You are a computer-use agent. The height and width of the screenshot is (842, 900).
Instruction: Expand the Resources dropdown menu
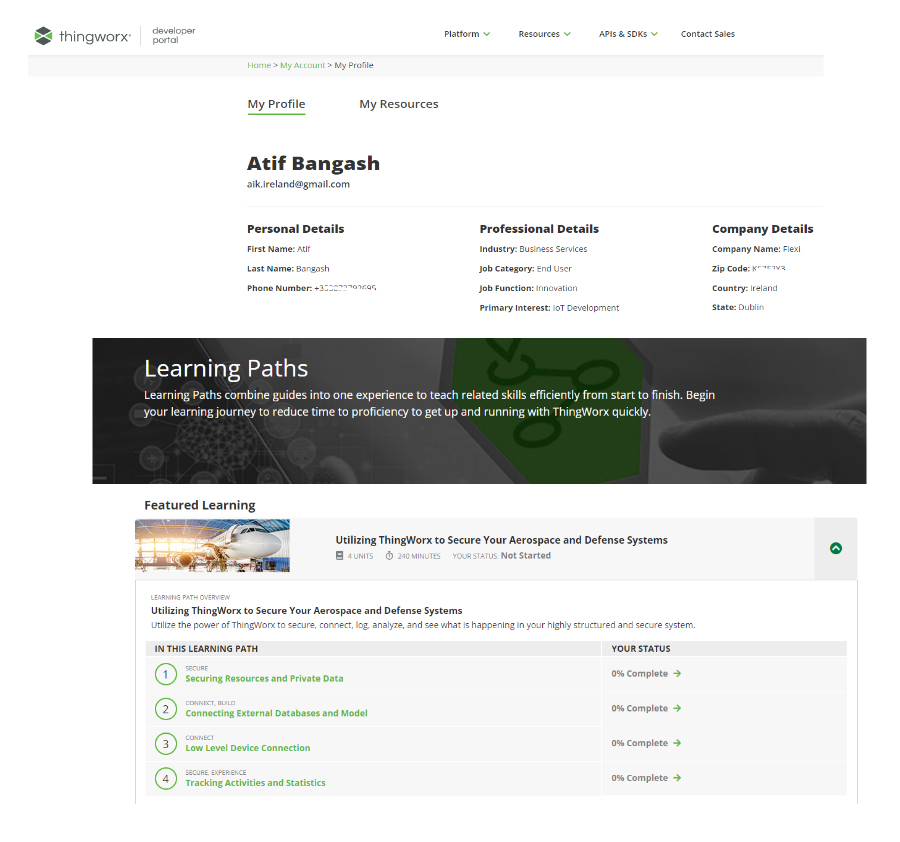tap(544, 34)
